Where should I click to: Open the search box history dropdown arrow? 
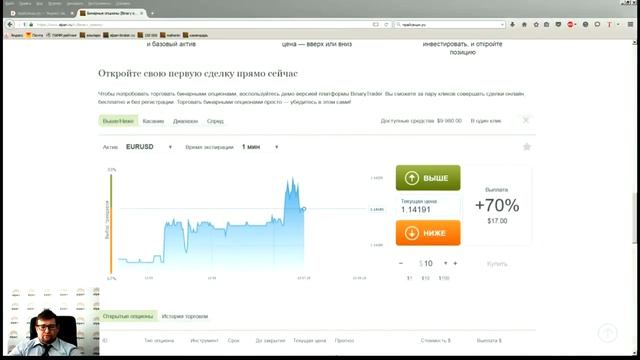click(502, 25)
